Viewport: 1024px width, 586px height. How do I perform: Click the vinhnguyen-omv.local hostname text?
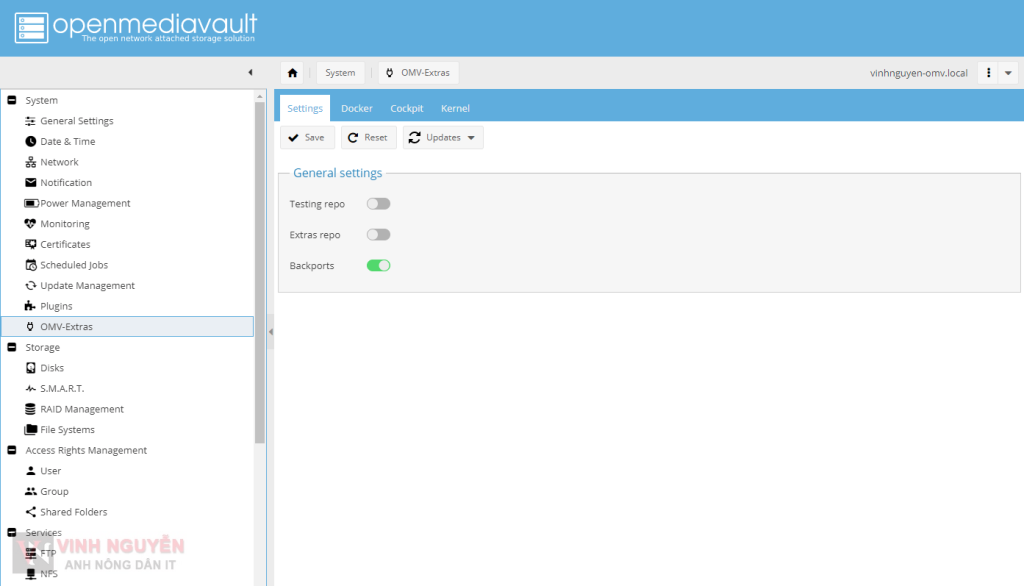tap(918, 73)
